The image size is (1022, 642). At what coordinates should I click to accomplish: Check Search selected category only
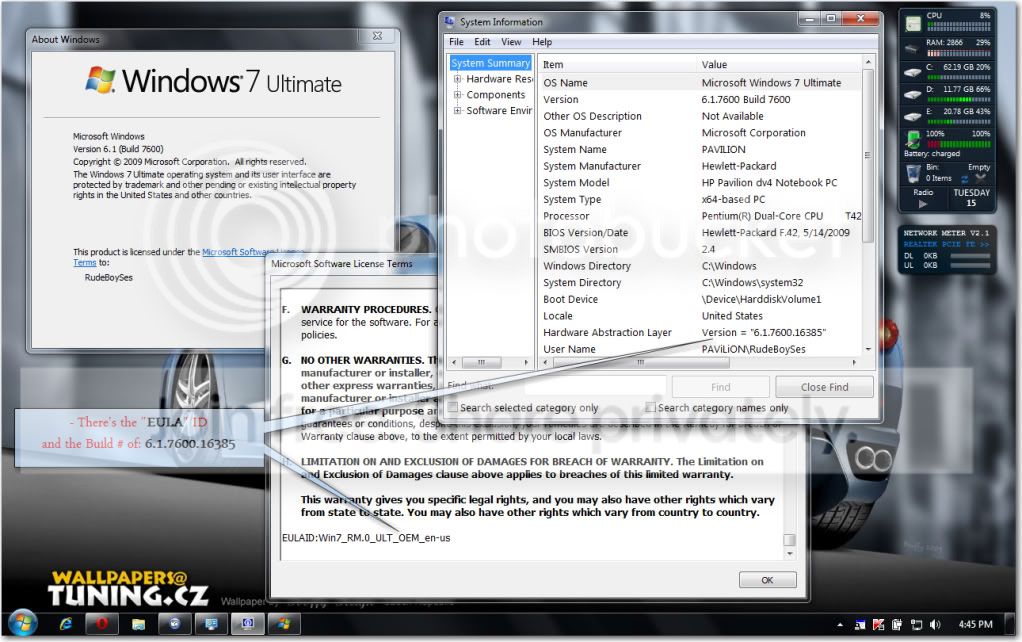(453, 407)
